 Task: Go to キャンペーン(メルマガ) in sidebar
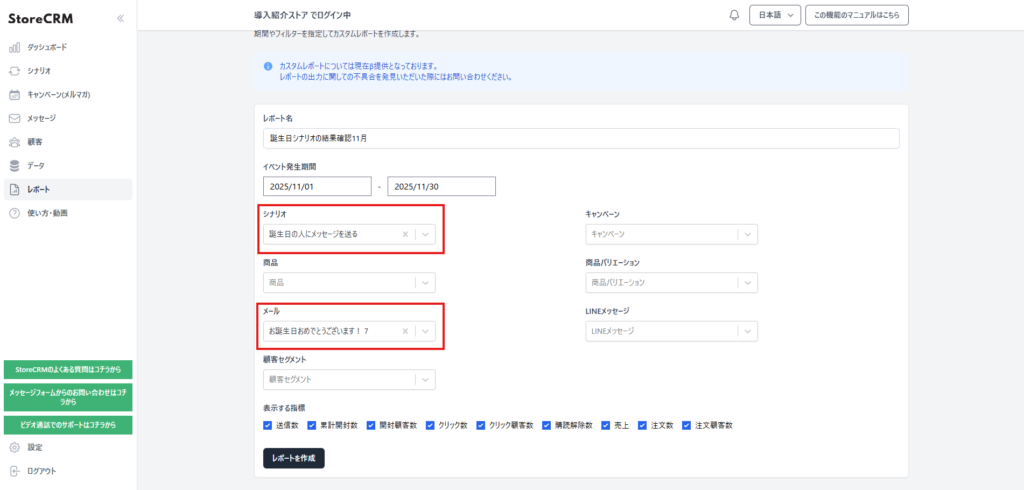tap(58, 95)
